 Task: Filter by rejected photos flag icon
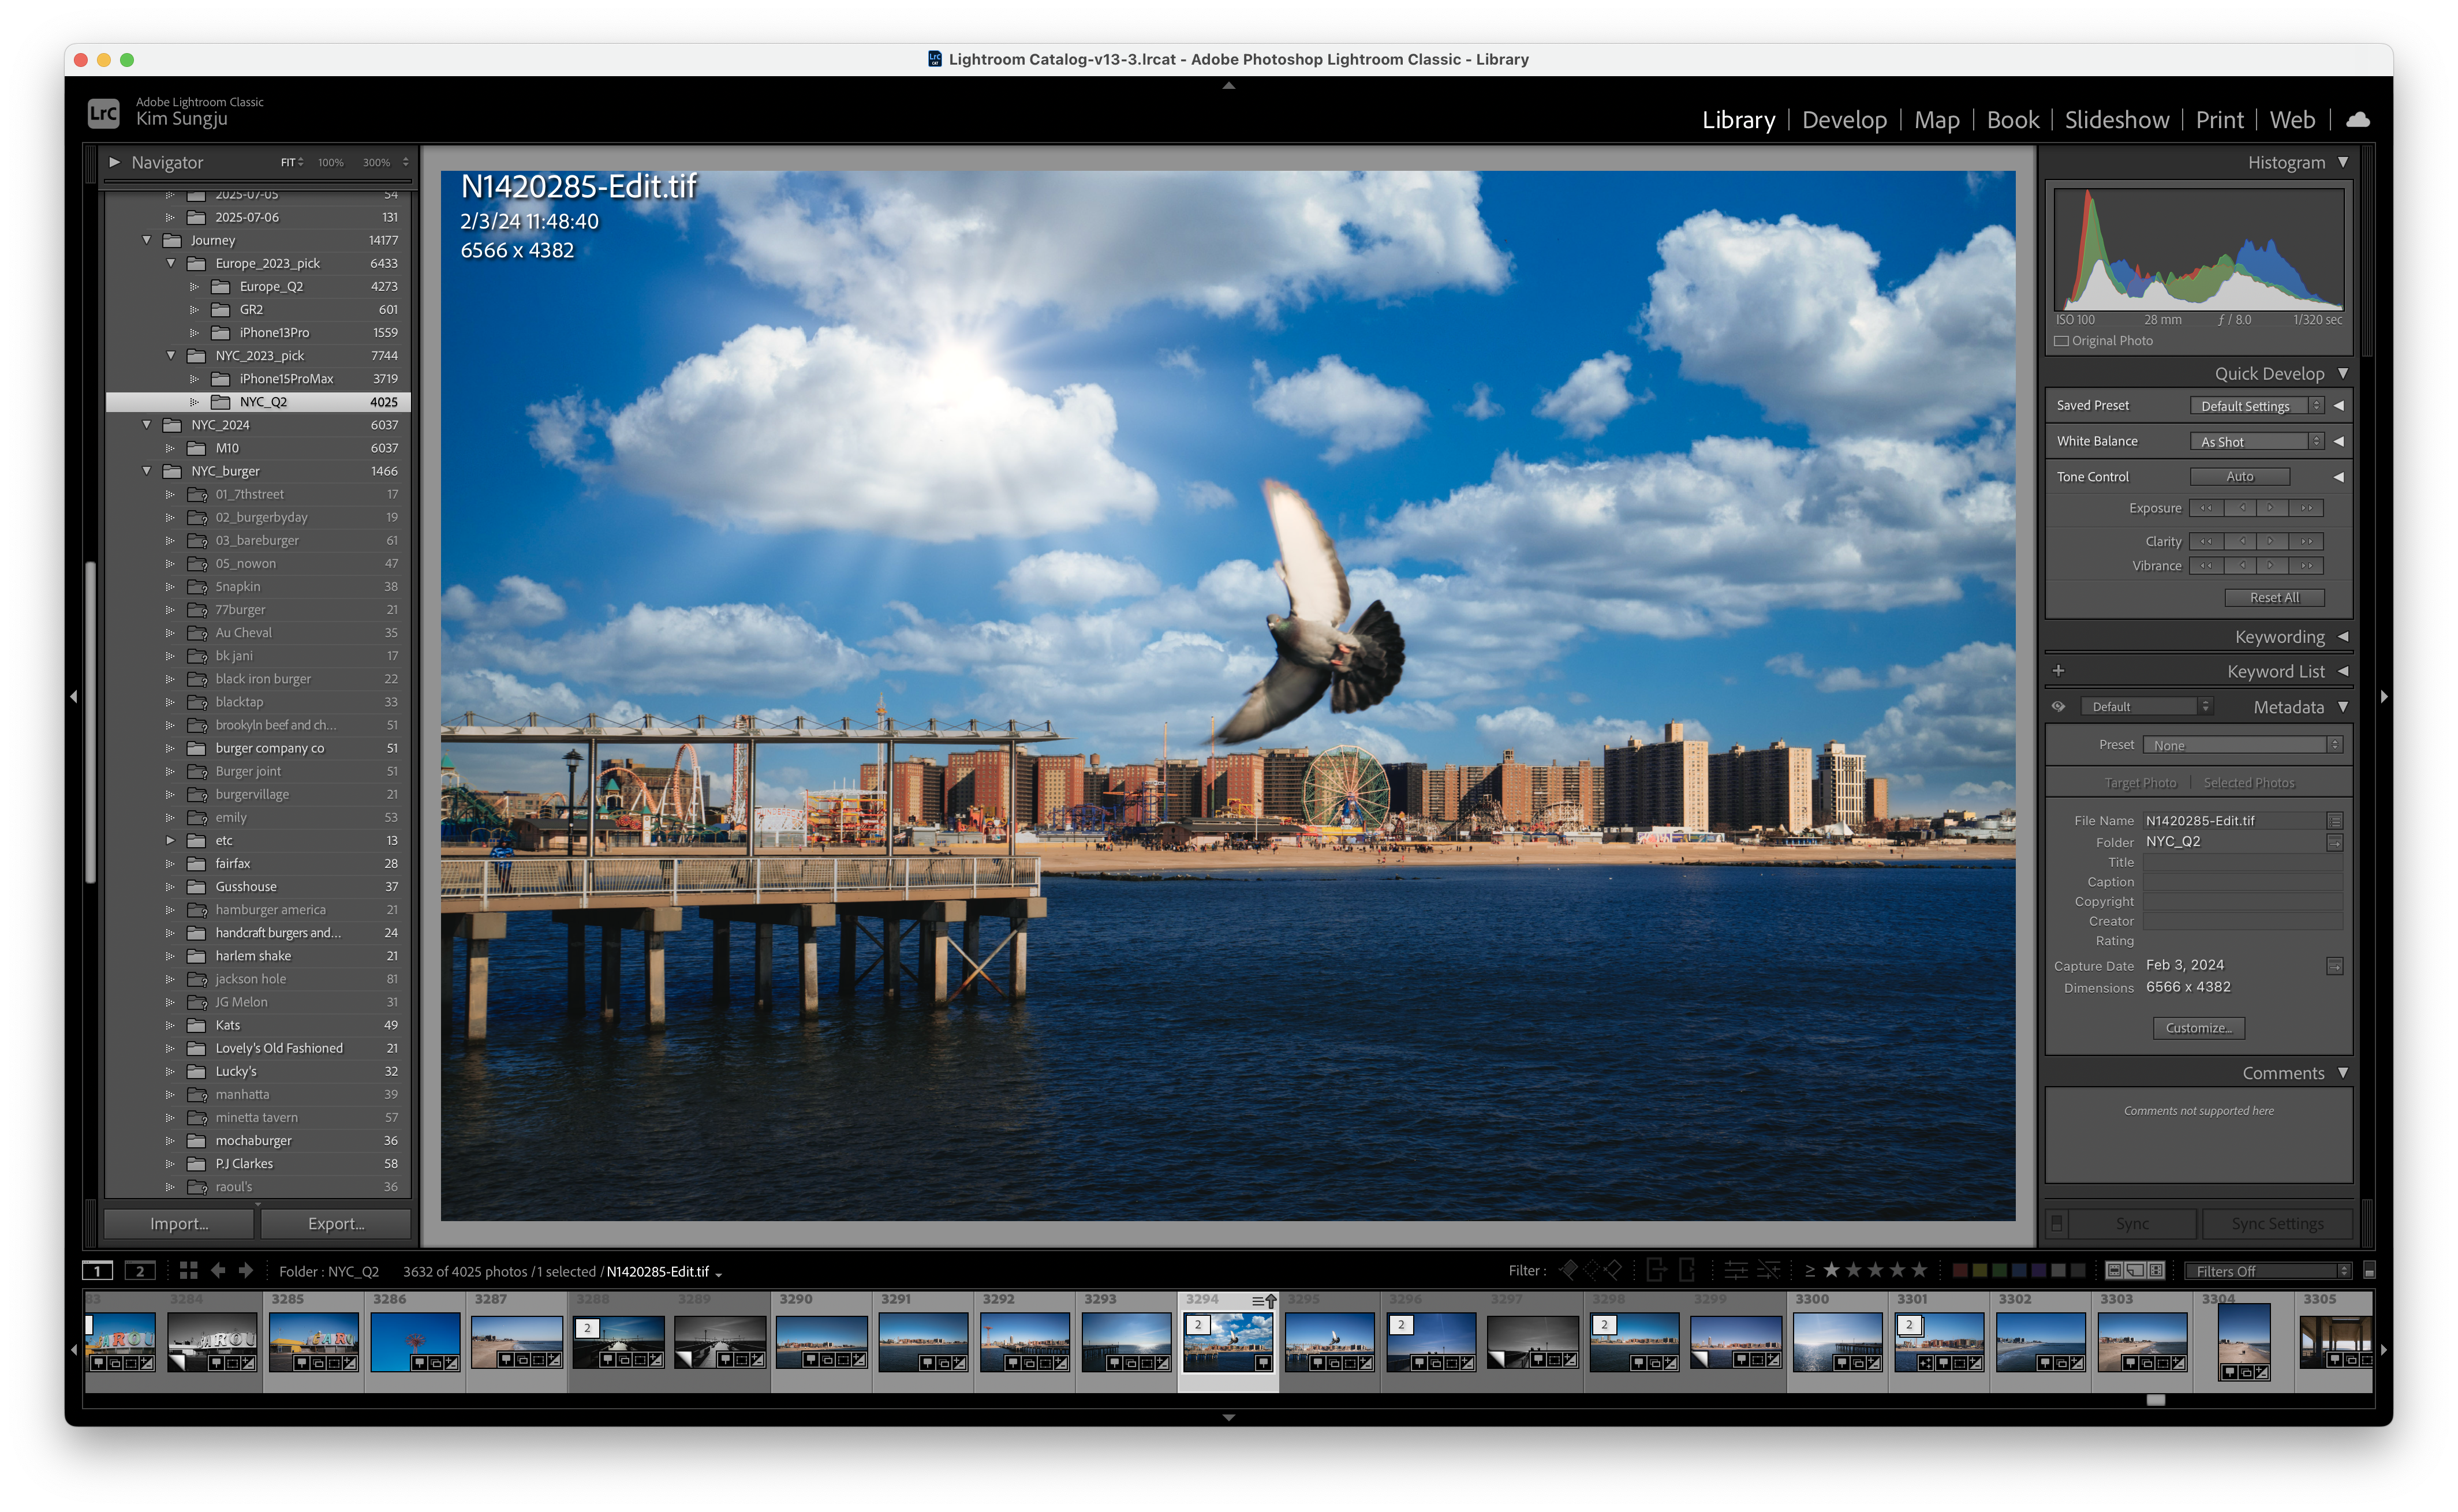[1613, 1270]
